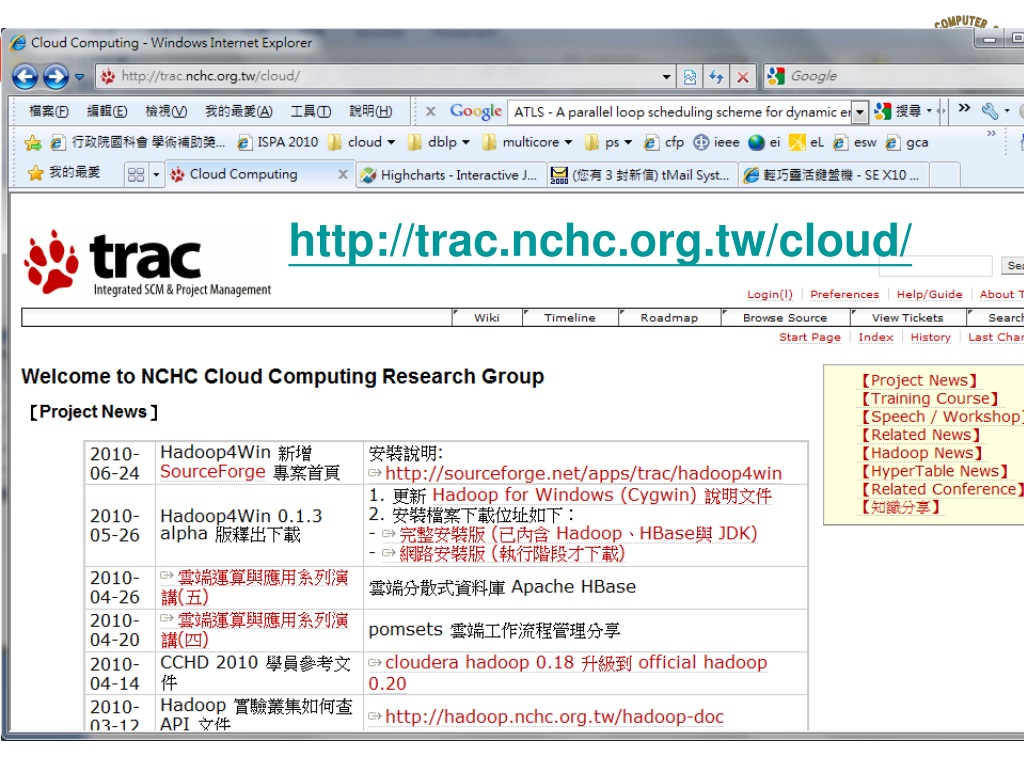The width and height of the screenshot is (1024, 768).
Task: Open the 我的最愛(A) menu
Action: click(238, 111)
